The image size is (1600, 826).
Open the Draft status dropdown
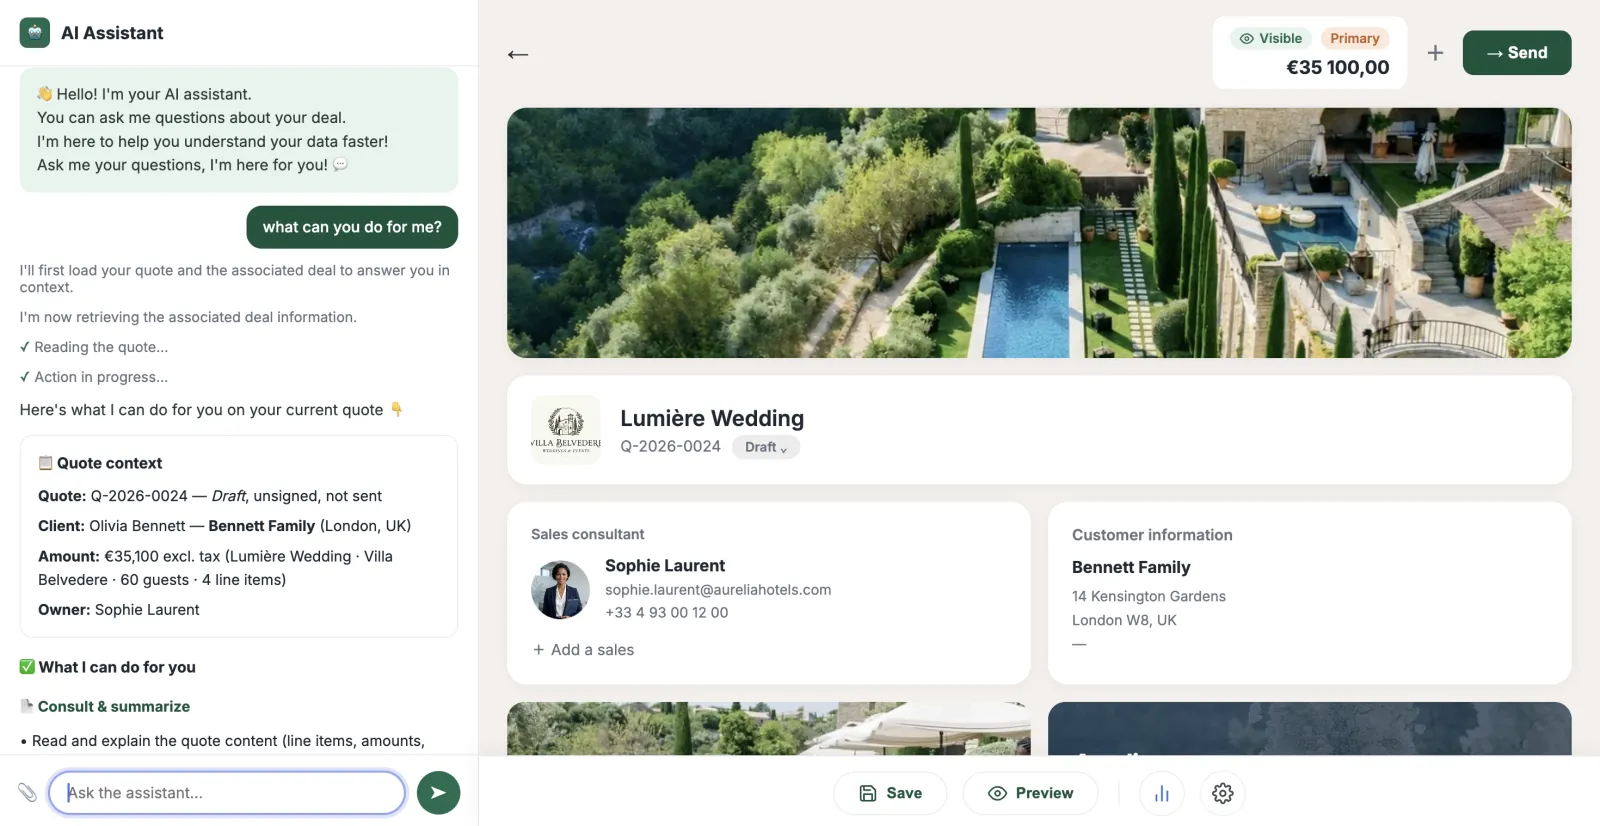pos(766,447)
